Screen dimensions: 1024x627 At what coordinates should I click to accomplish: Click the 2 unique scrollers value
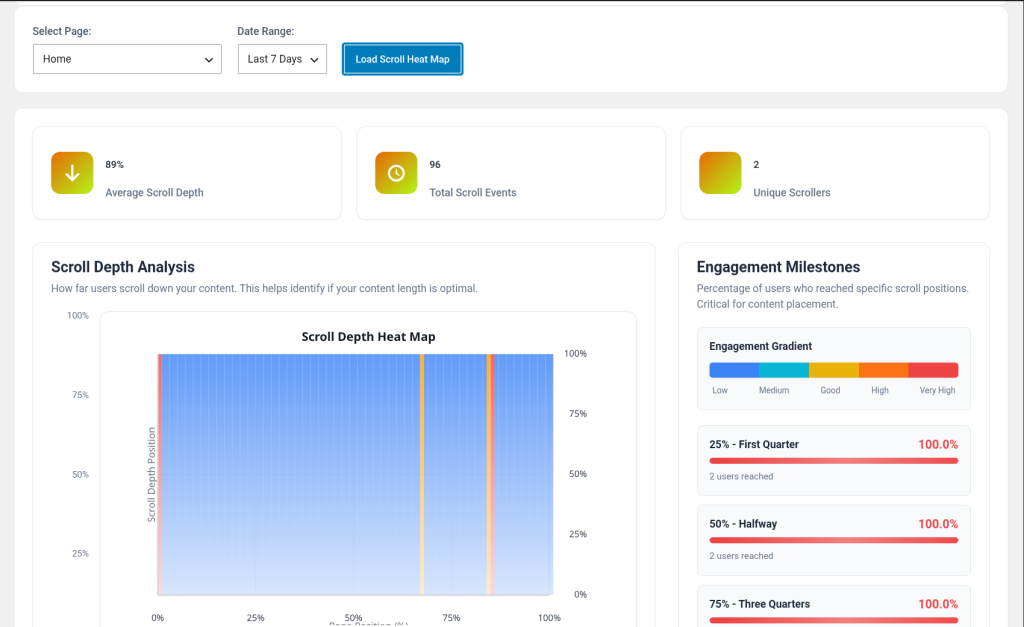click(x=756, y=165)
